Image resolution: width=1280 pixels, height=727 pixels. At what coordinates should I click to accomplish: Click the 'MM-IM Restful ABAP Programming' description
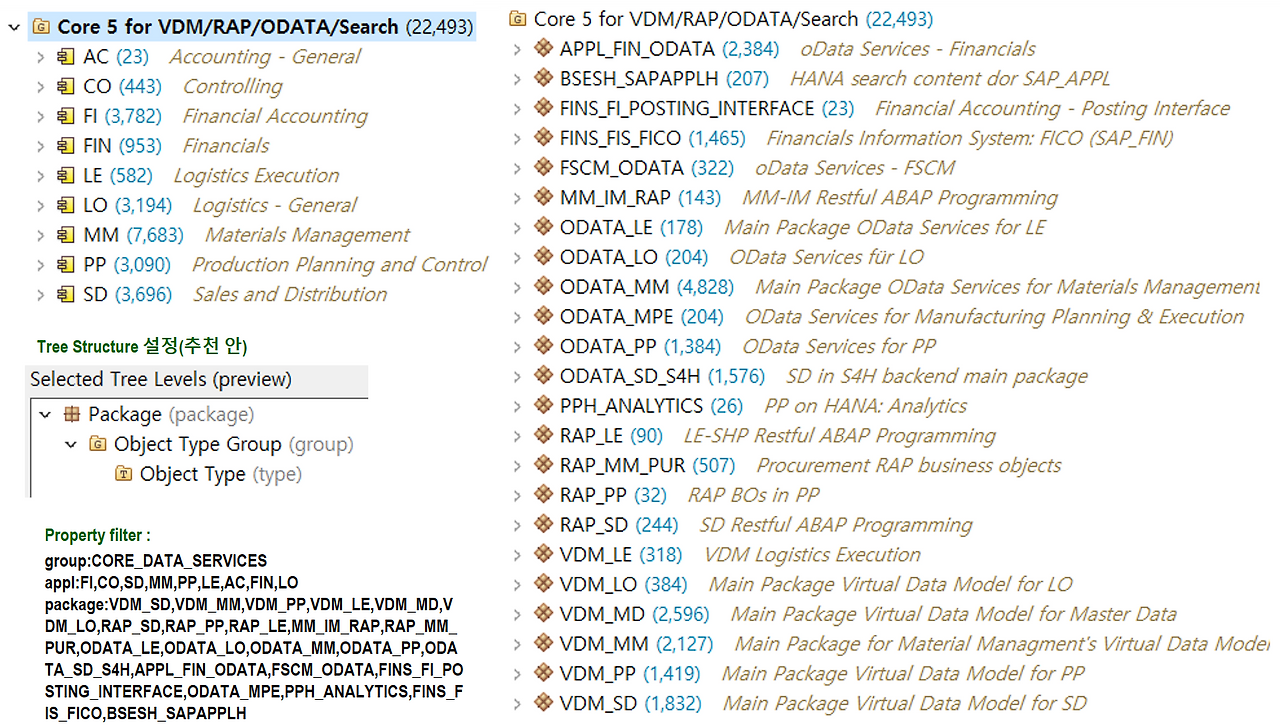(900, 197)
